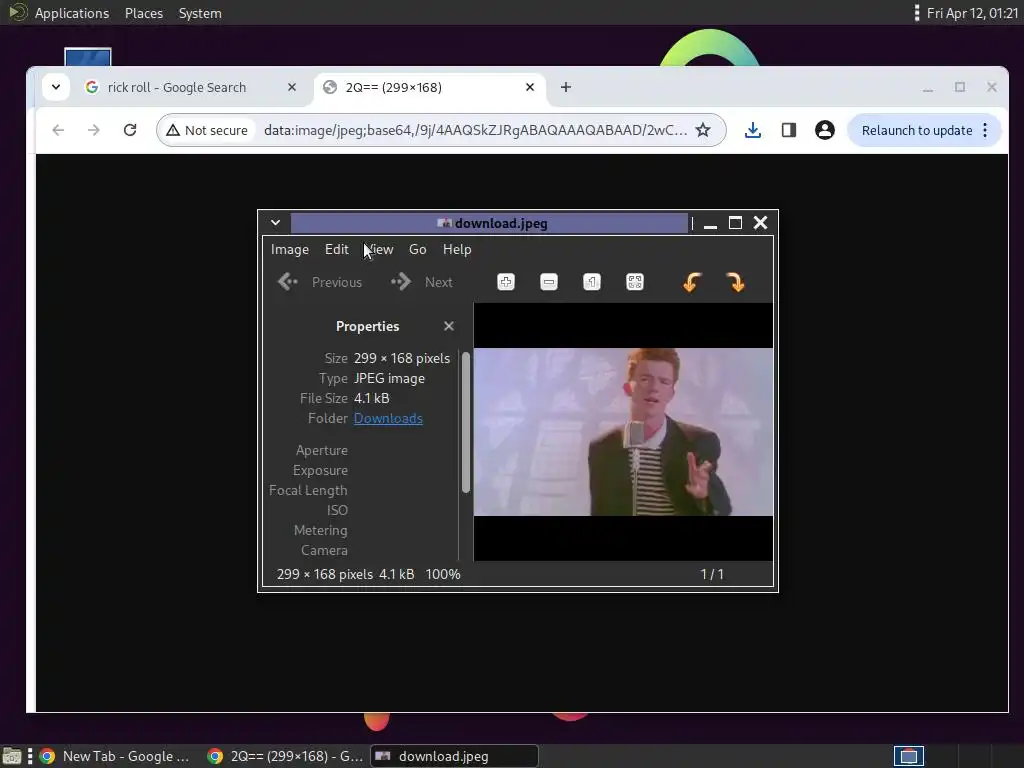Open a new Chrome tab
Viewport: 1024px width, 768px height.
566,87
